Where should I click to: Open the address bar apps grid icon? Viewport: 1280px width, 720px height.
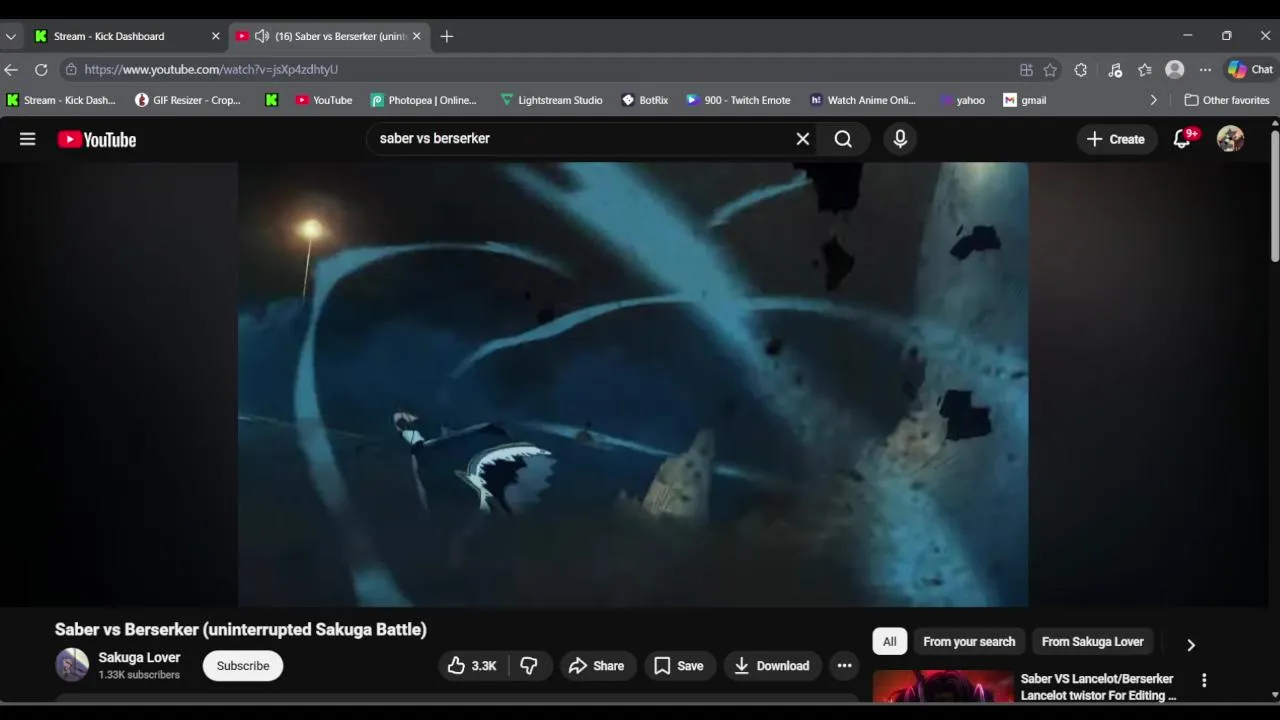click(1026, 70)
